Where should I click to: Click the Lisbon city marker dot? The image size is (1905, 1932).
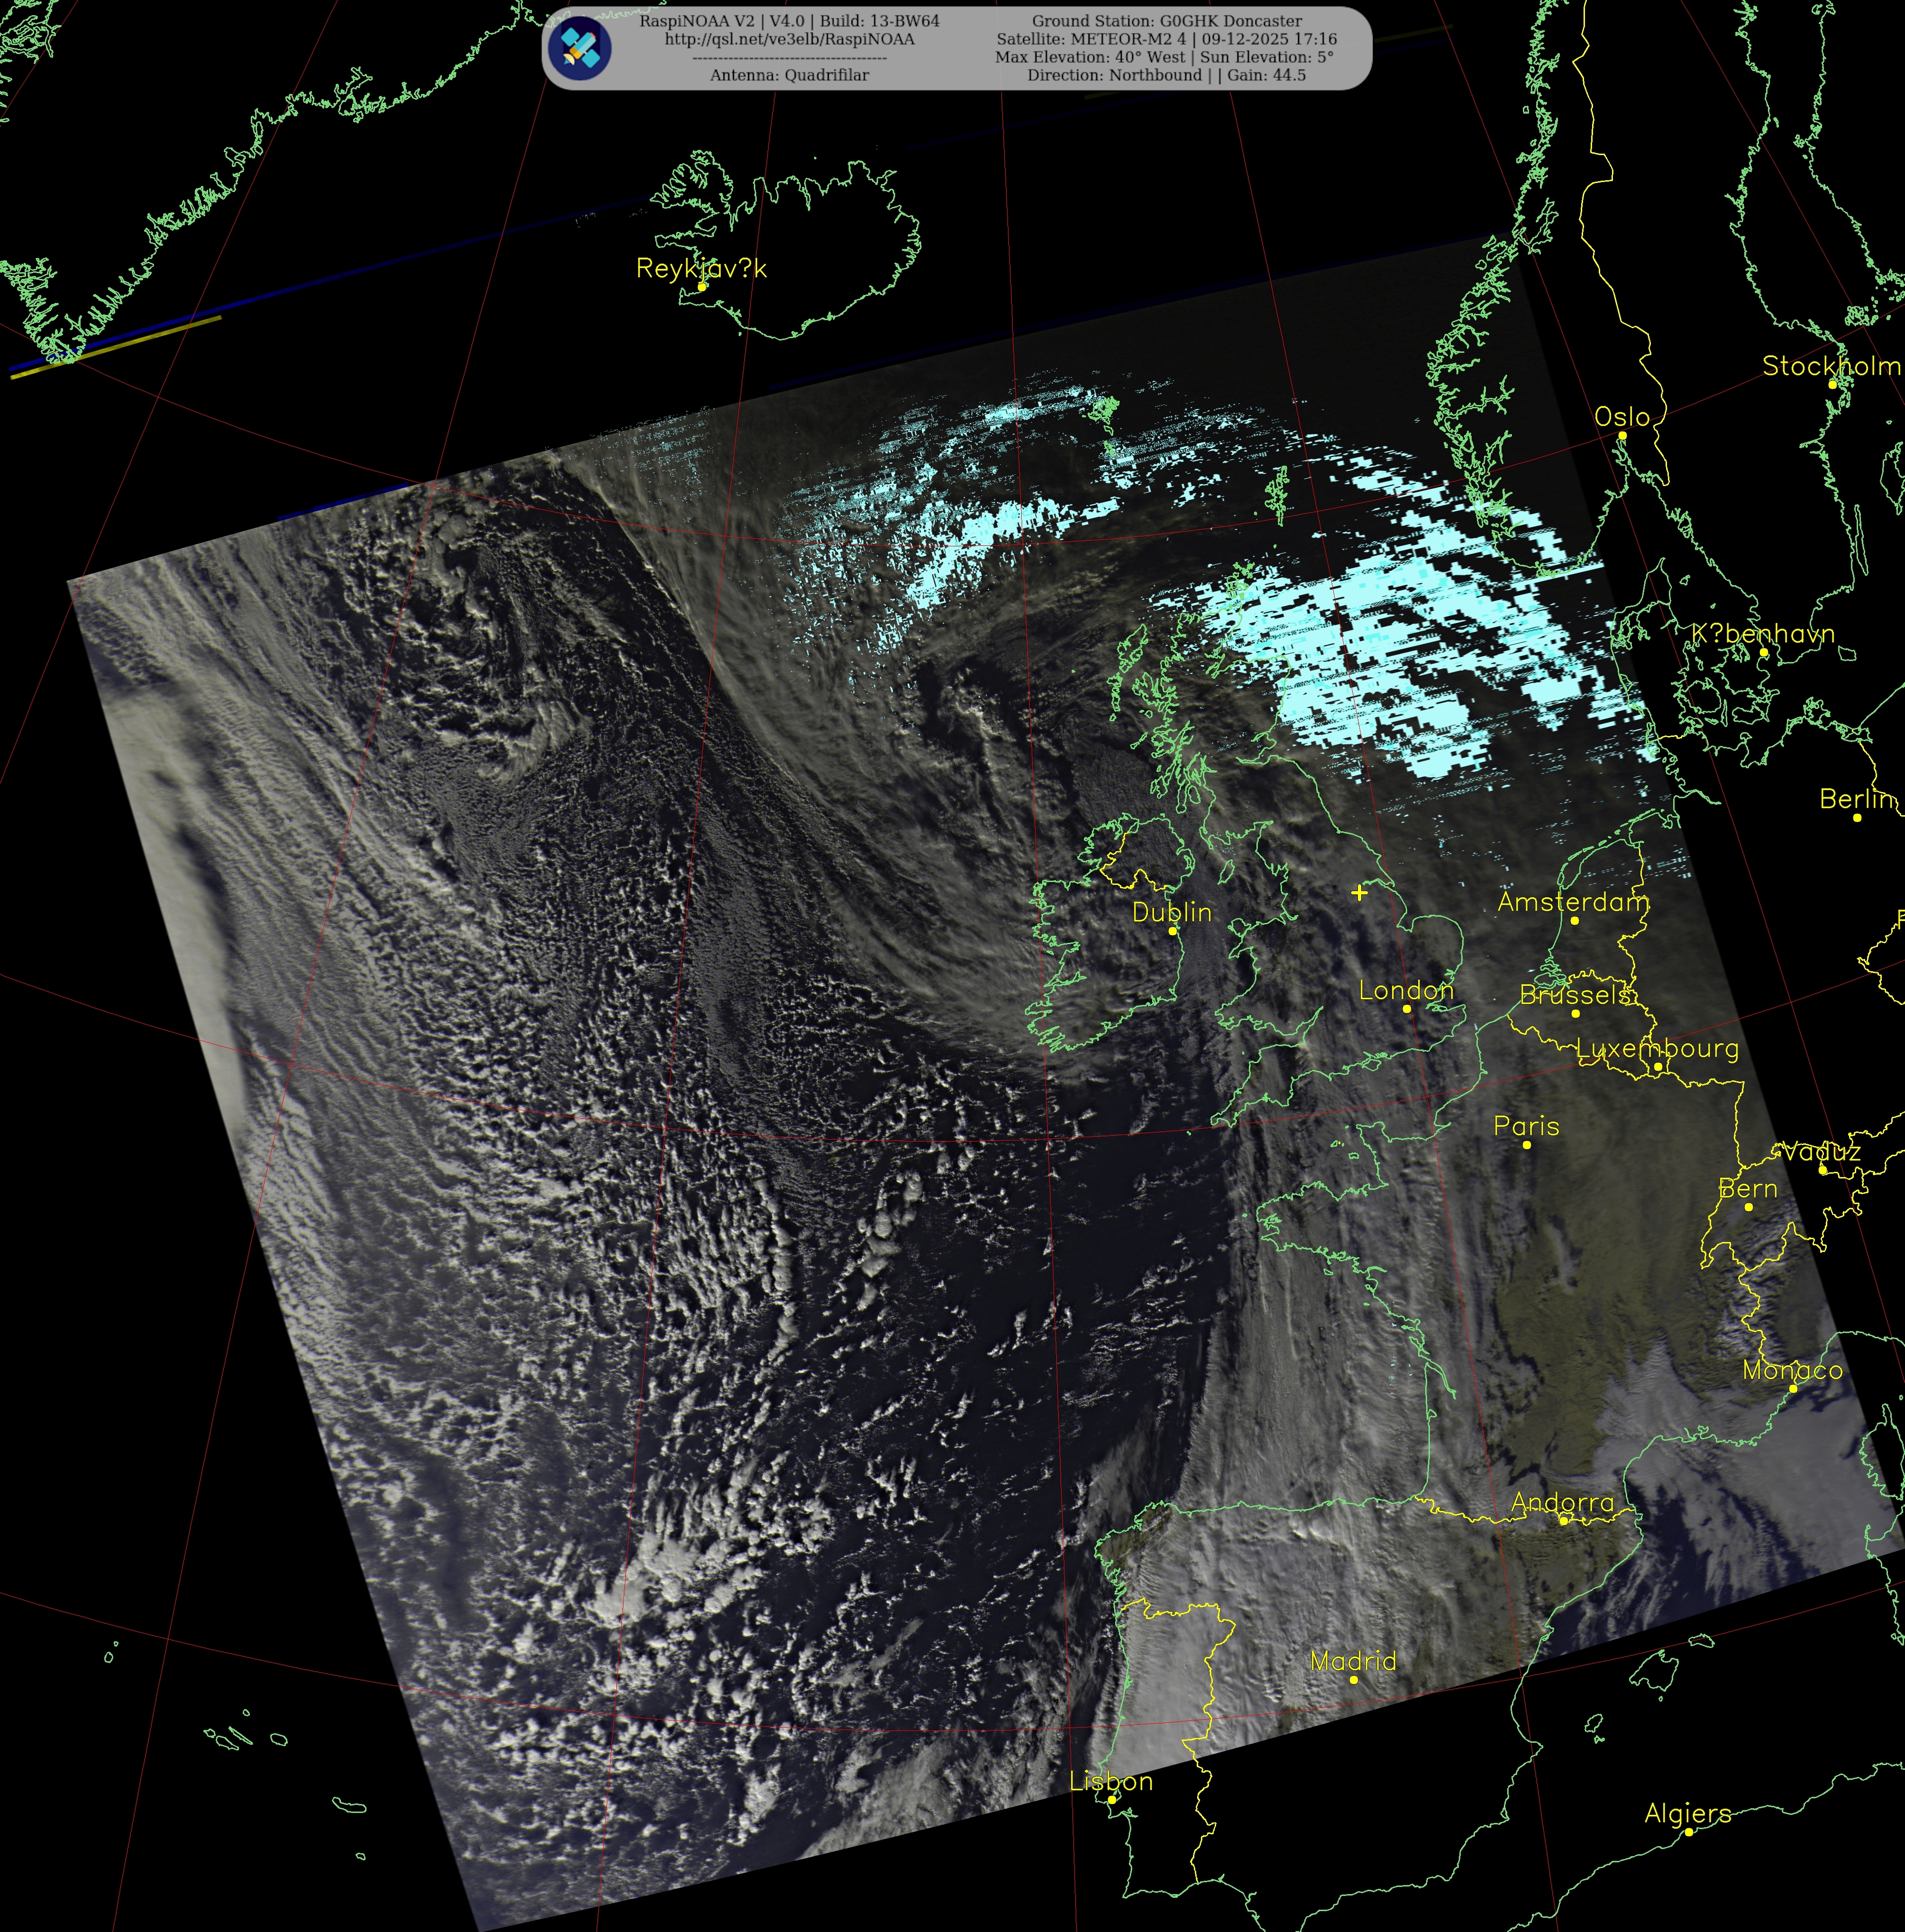(1111, 1800)
